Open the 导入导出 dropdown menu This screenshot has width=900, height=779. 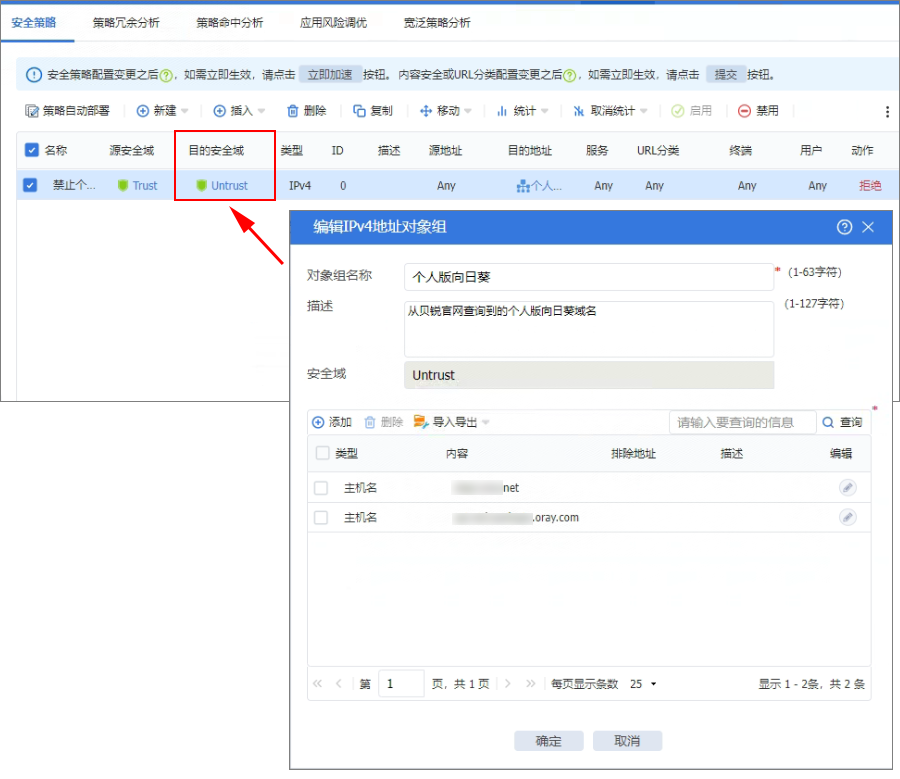tap(486, 423)
